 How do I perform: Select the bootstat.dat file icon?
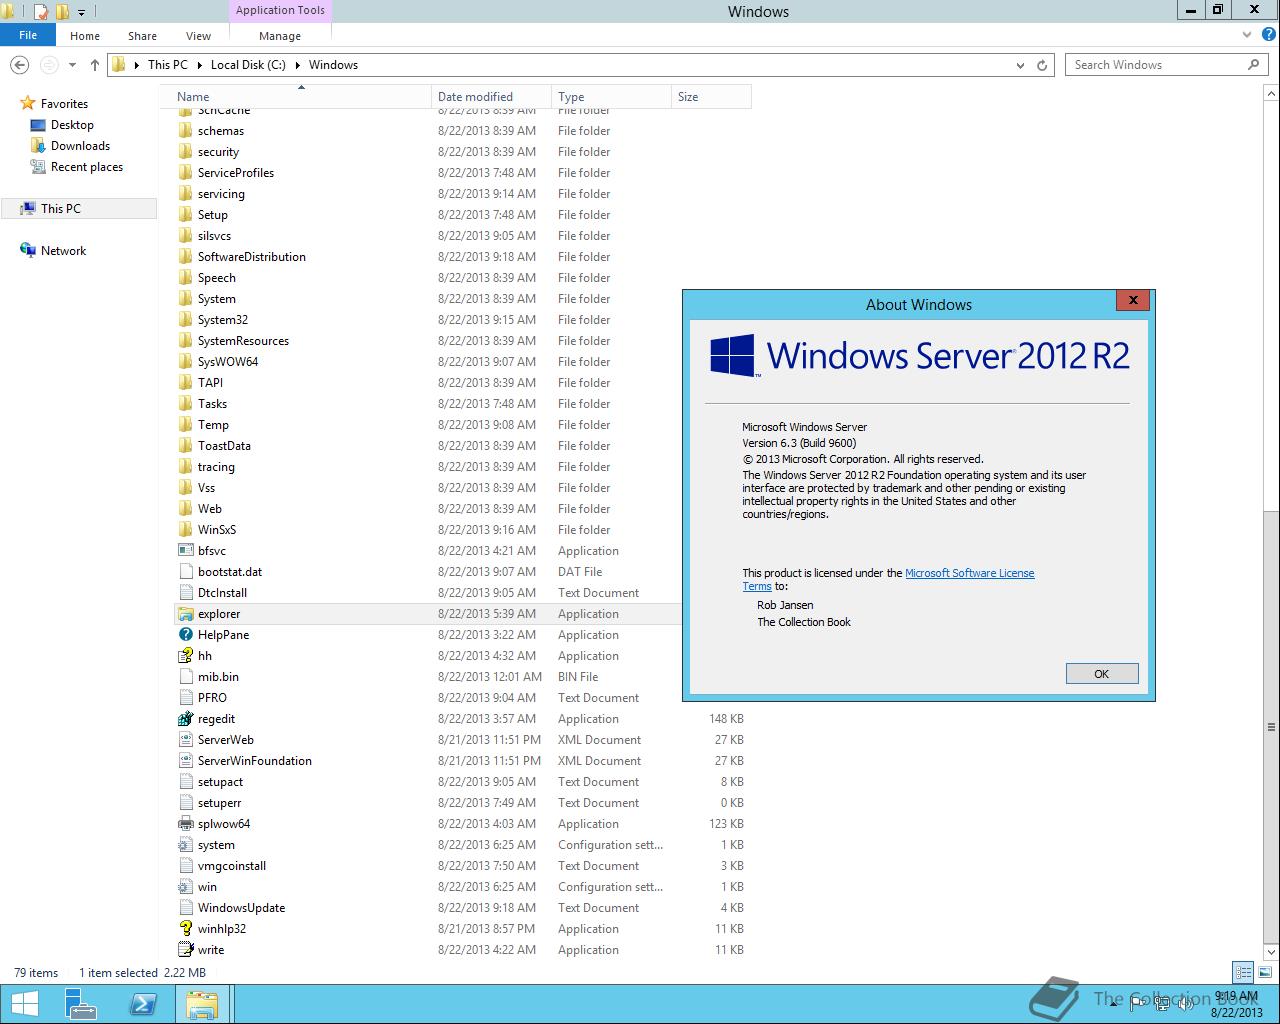click(185, 572)
